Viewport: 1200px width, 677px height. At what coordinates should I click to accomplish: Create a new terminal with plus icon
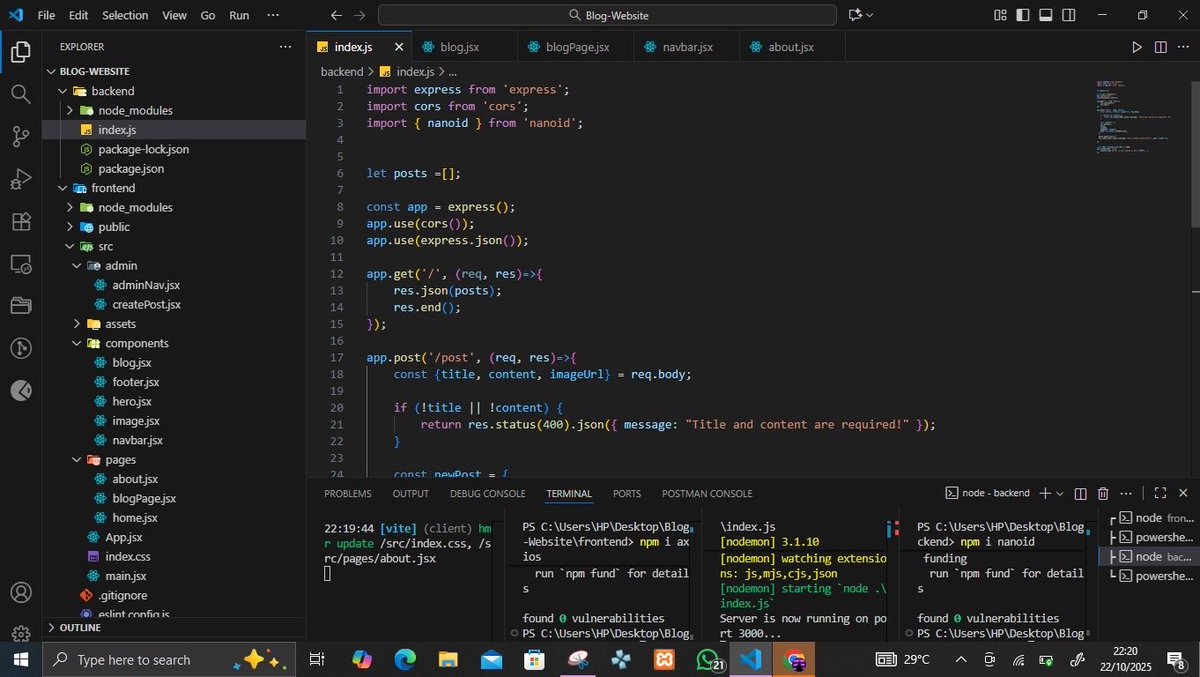[1045, 493]
